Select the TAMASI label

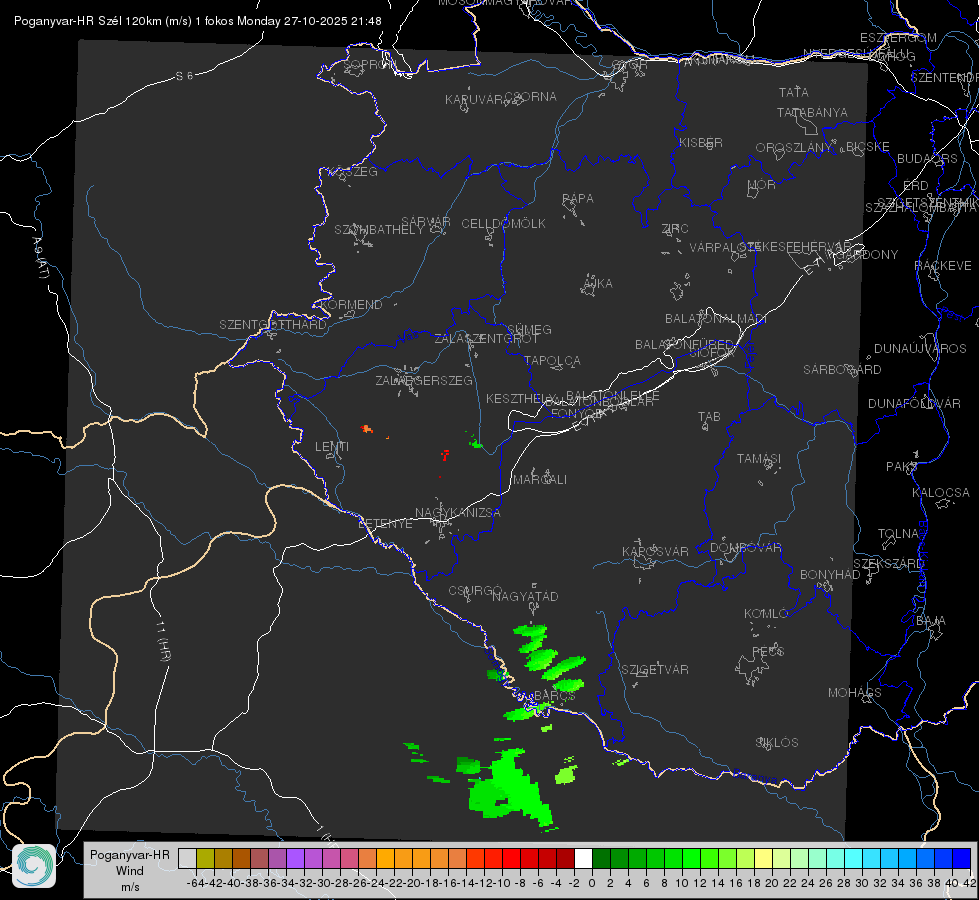pos(759,458)
